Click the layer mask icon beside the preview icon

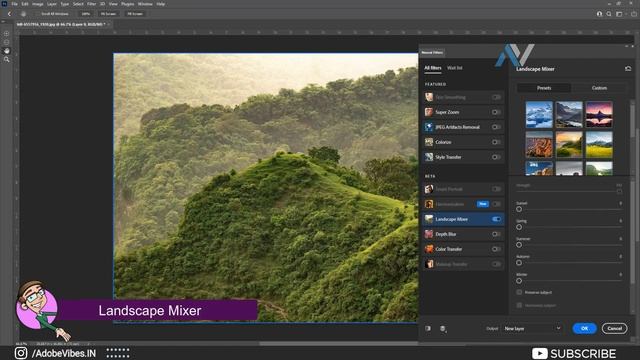click(443, 329)
